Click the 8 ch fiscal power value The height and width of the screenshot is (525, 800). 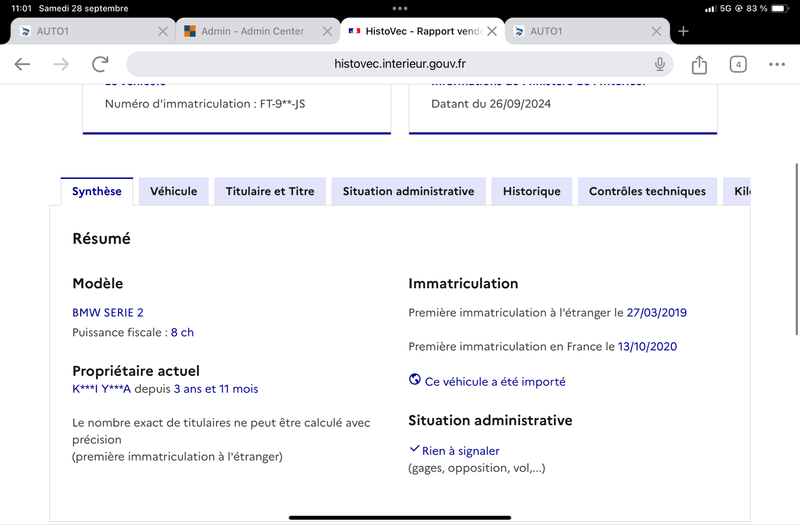pyautogui.click(x=182, y=332)
